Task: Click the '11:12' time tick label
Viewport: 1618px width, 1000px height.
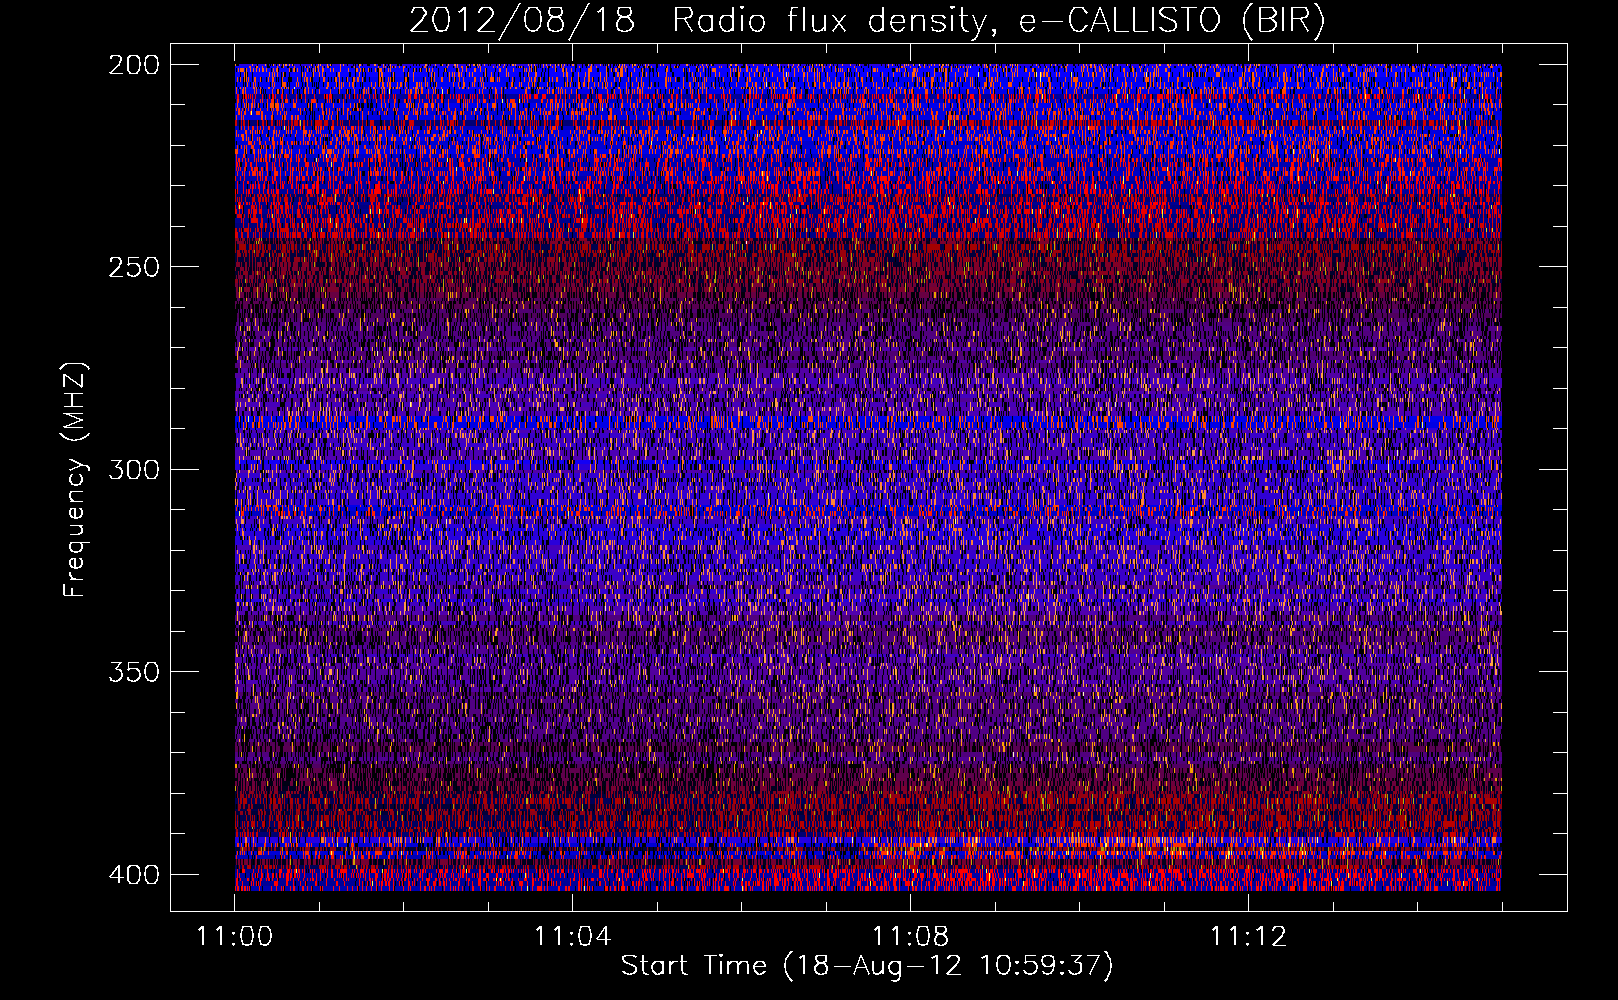Action: [1248, 936]
